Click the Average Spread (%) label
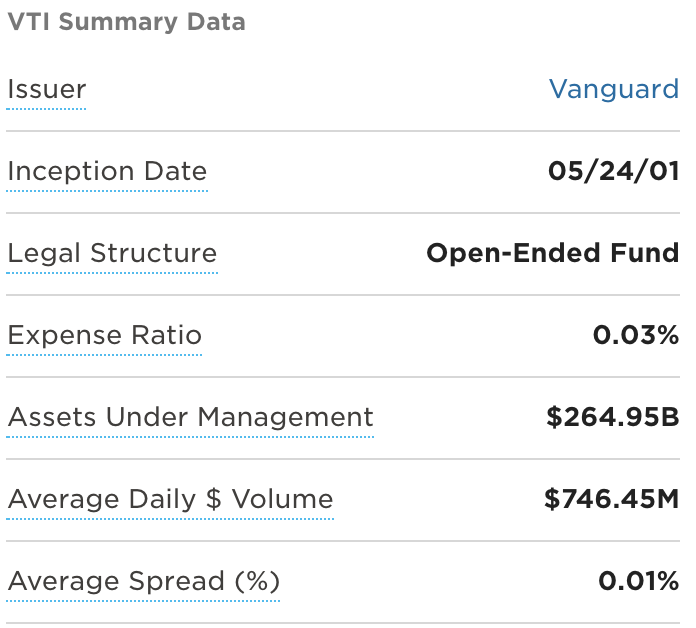The width and height of the screenshot is (696, 628). click(143, 582)
